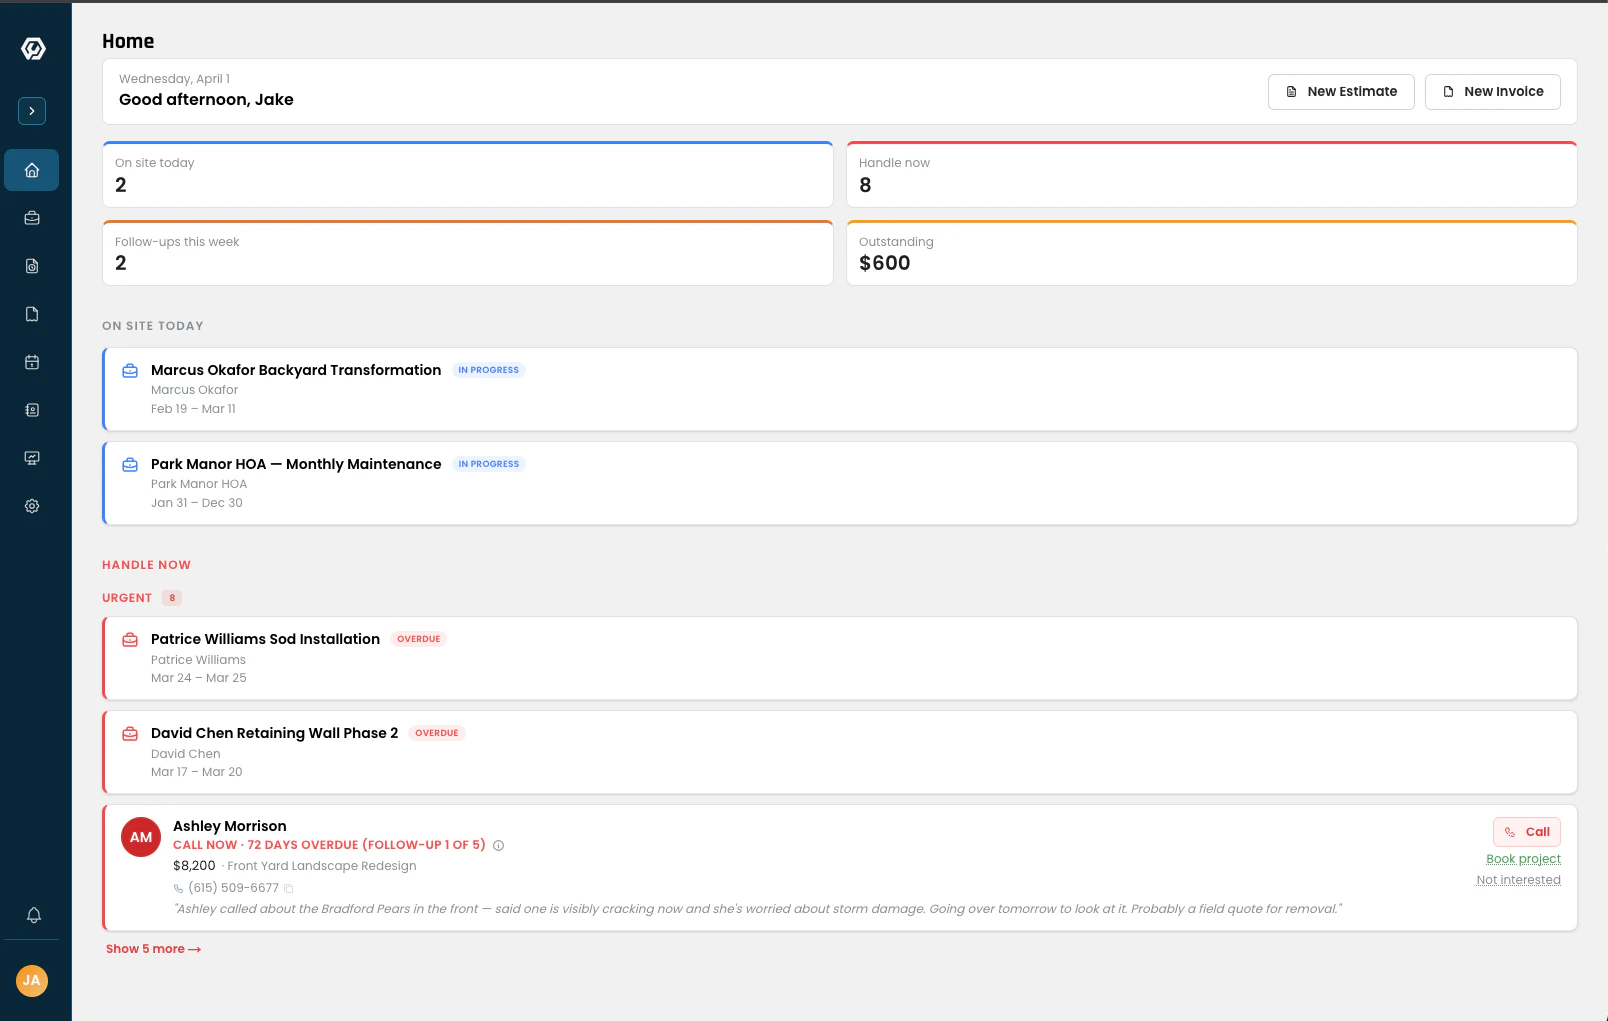Expand the sidebar with the chevron button
Viewport: 1608px width, 1021px height.
pos(32,111)
